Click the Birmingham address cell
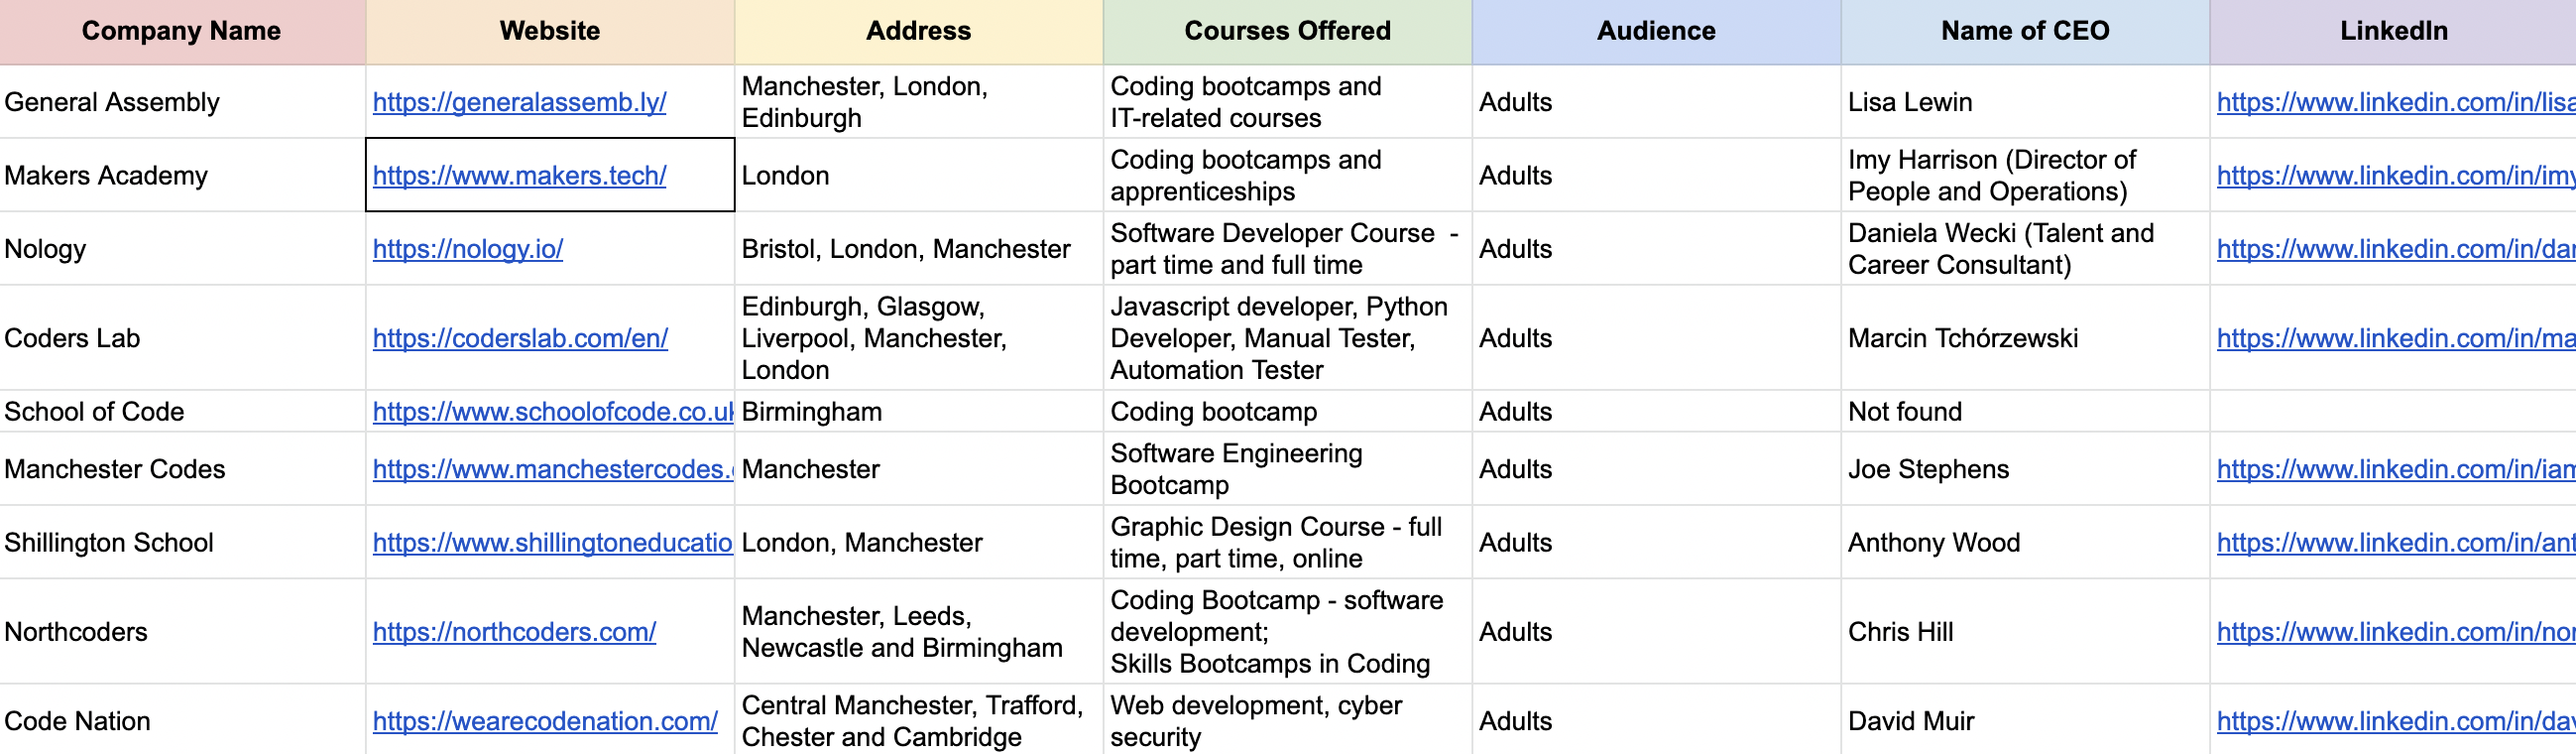2576x754 pixels. pyautogui.click(x=918, y=412)
